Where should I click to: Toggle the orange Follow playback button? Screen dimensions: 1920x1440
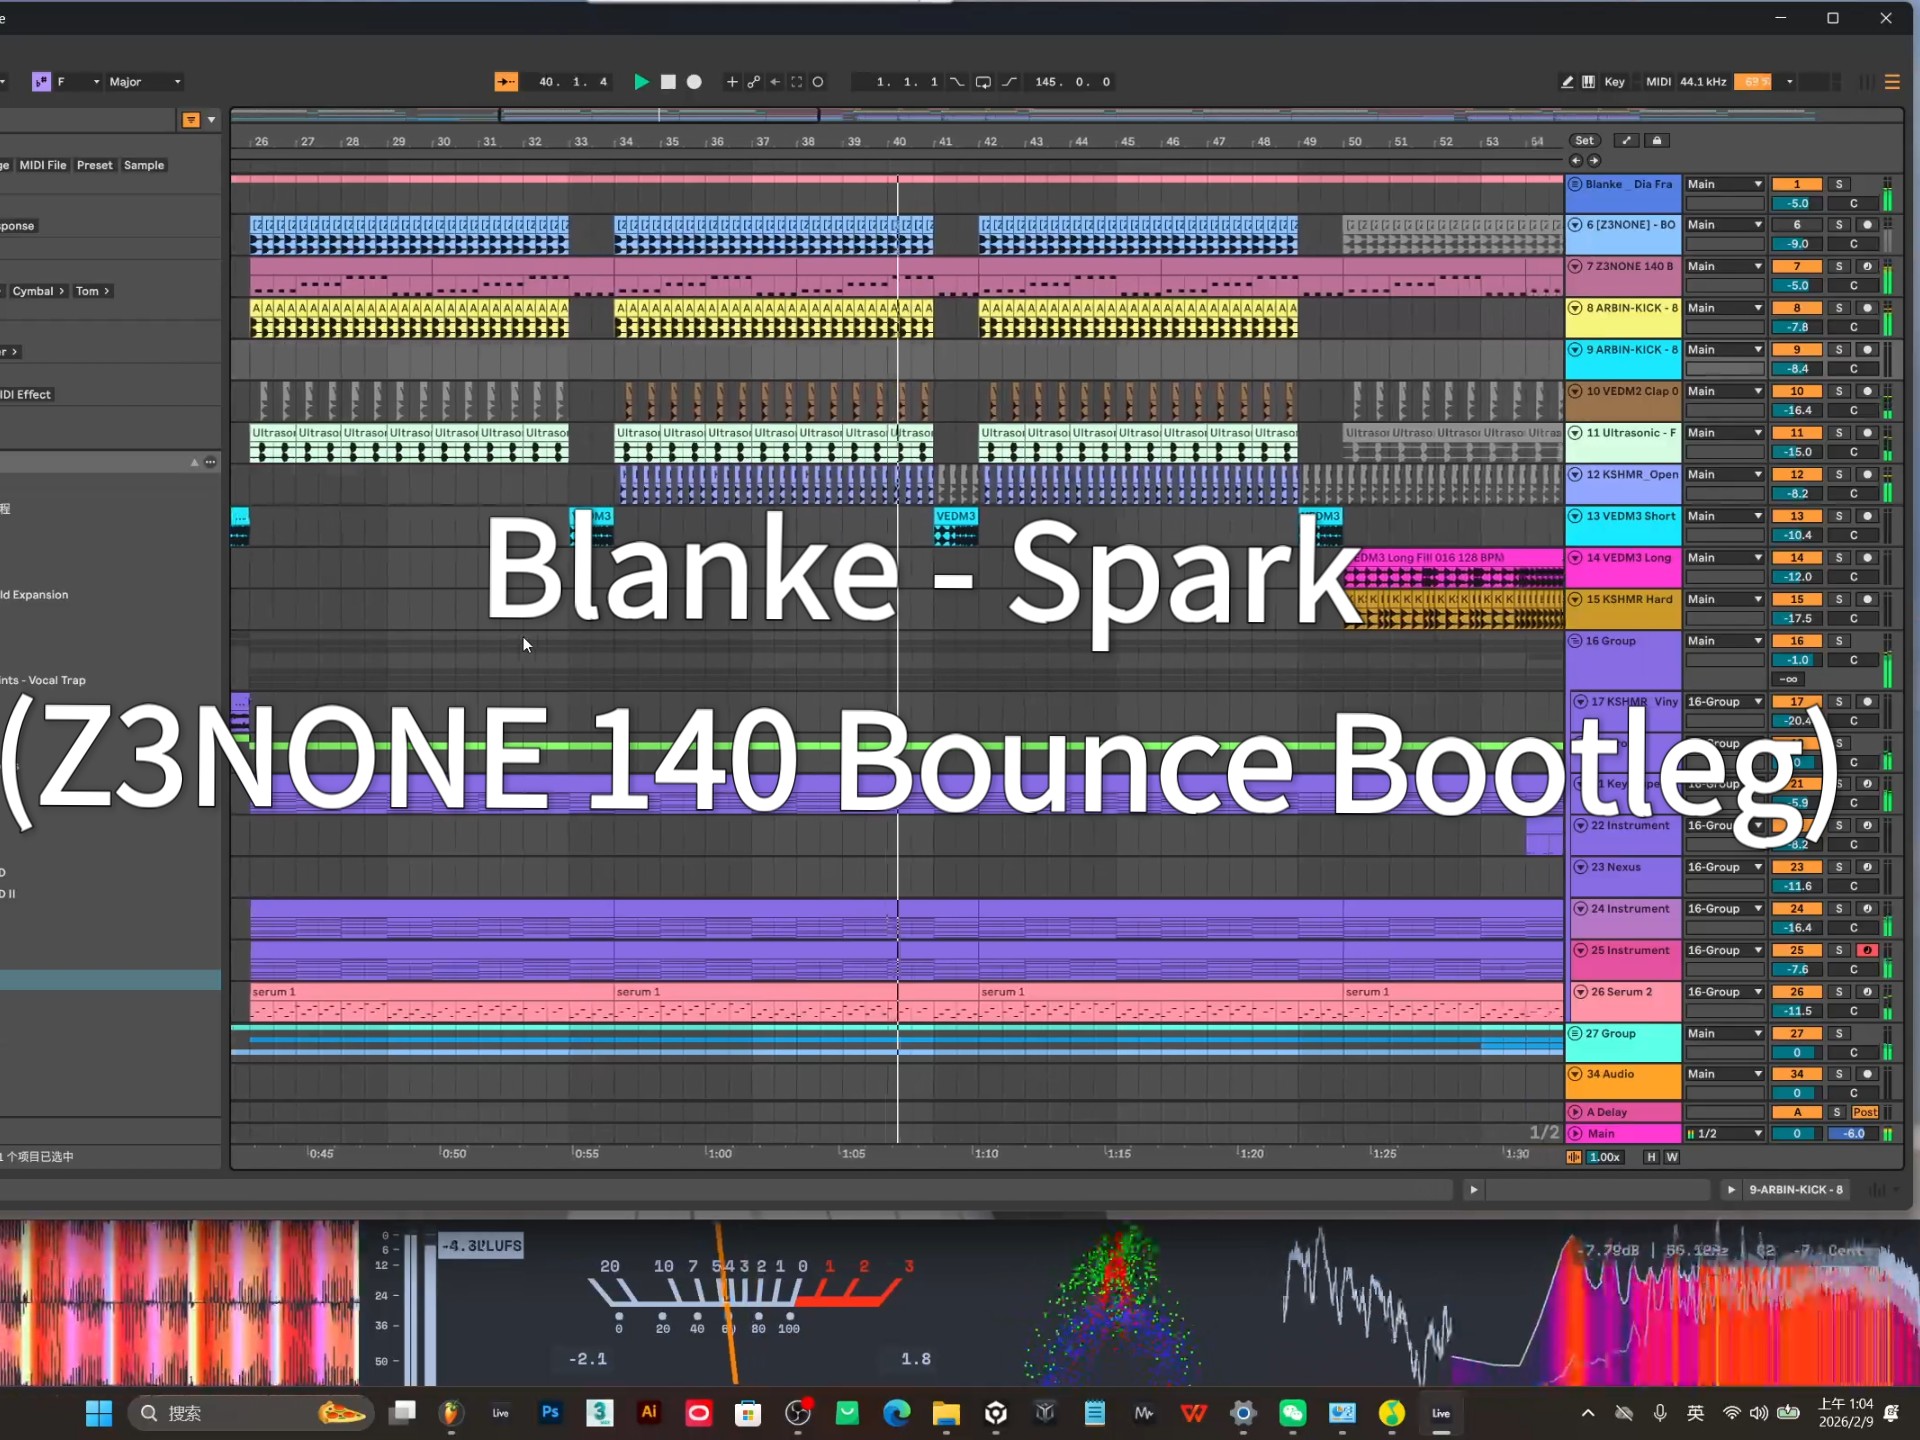click(x=506, y=82)
